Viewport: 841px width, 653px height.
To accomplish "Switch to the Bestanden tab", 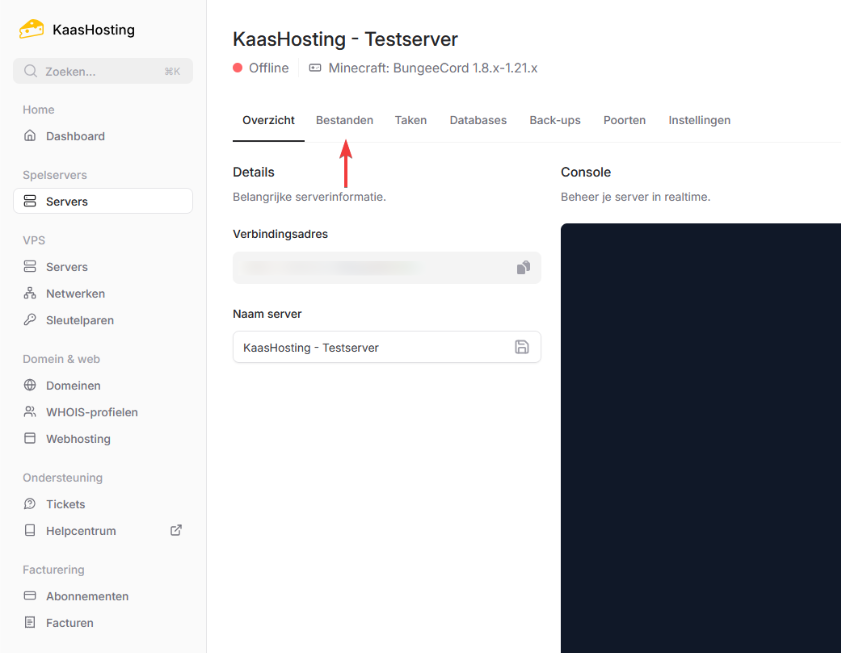I will (344, 120).
